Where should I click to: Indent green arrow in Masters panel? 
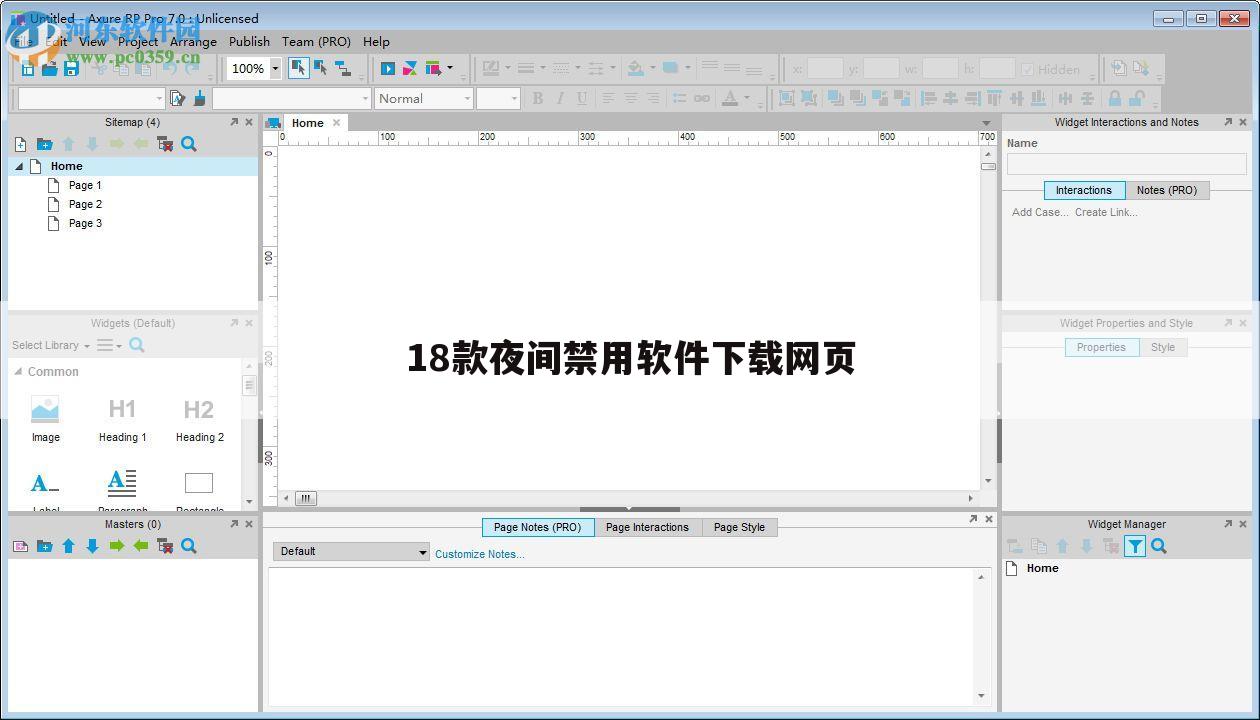click(x=116, y=546)
